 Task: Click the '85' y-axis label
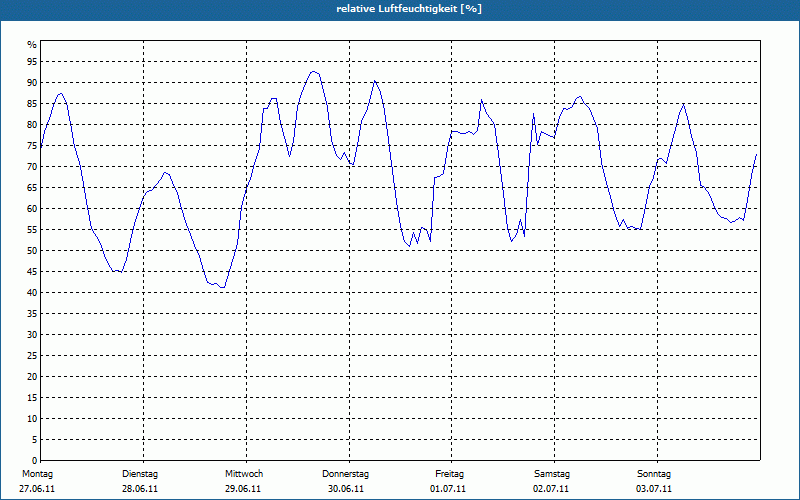[32, 104]
